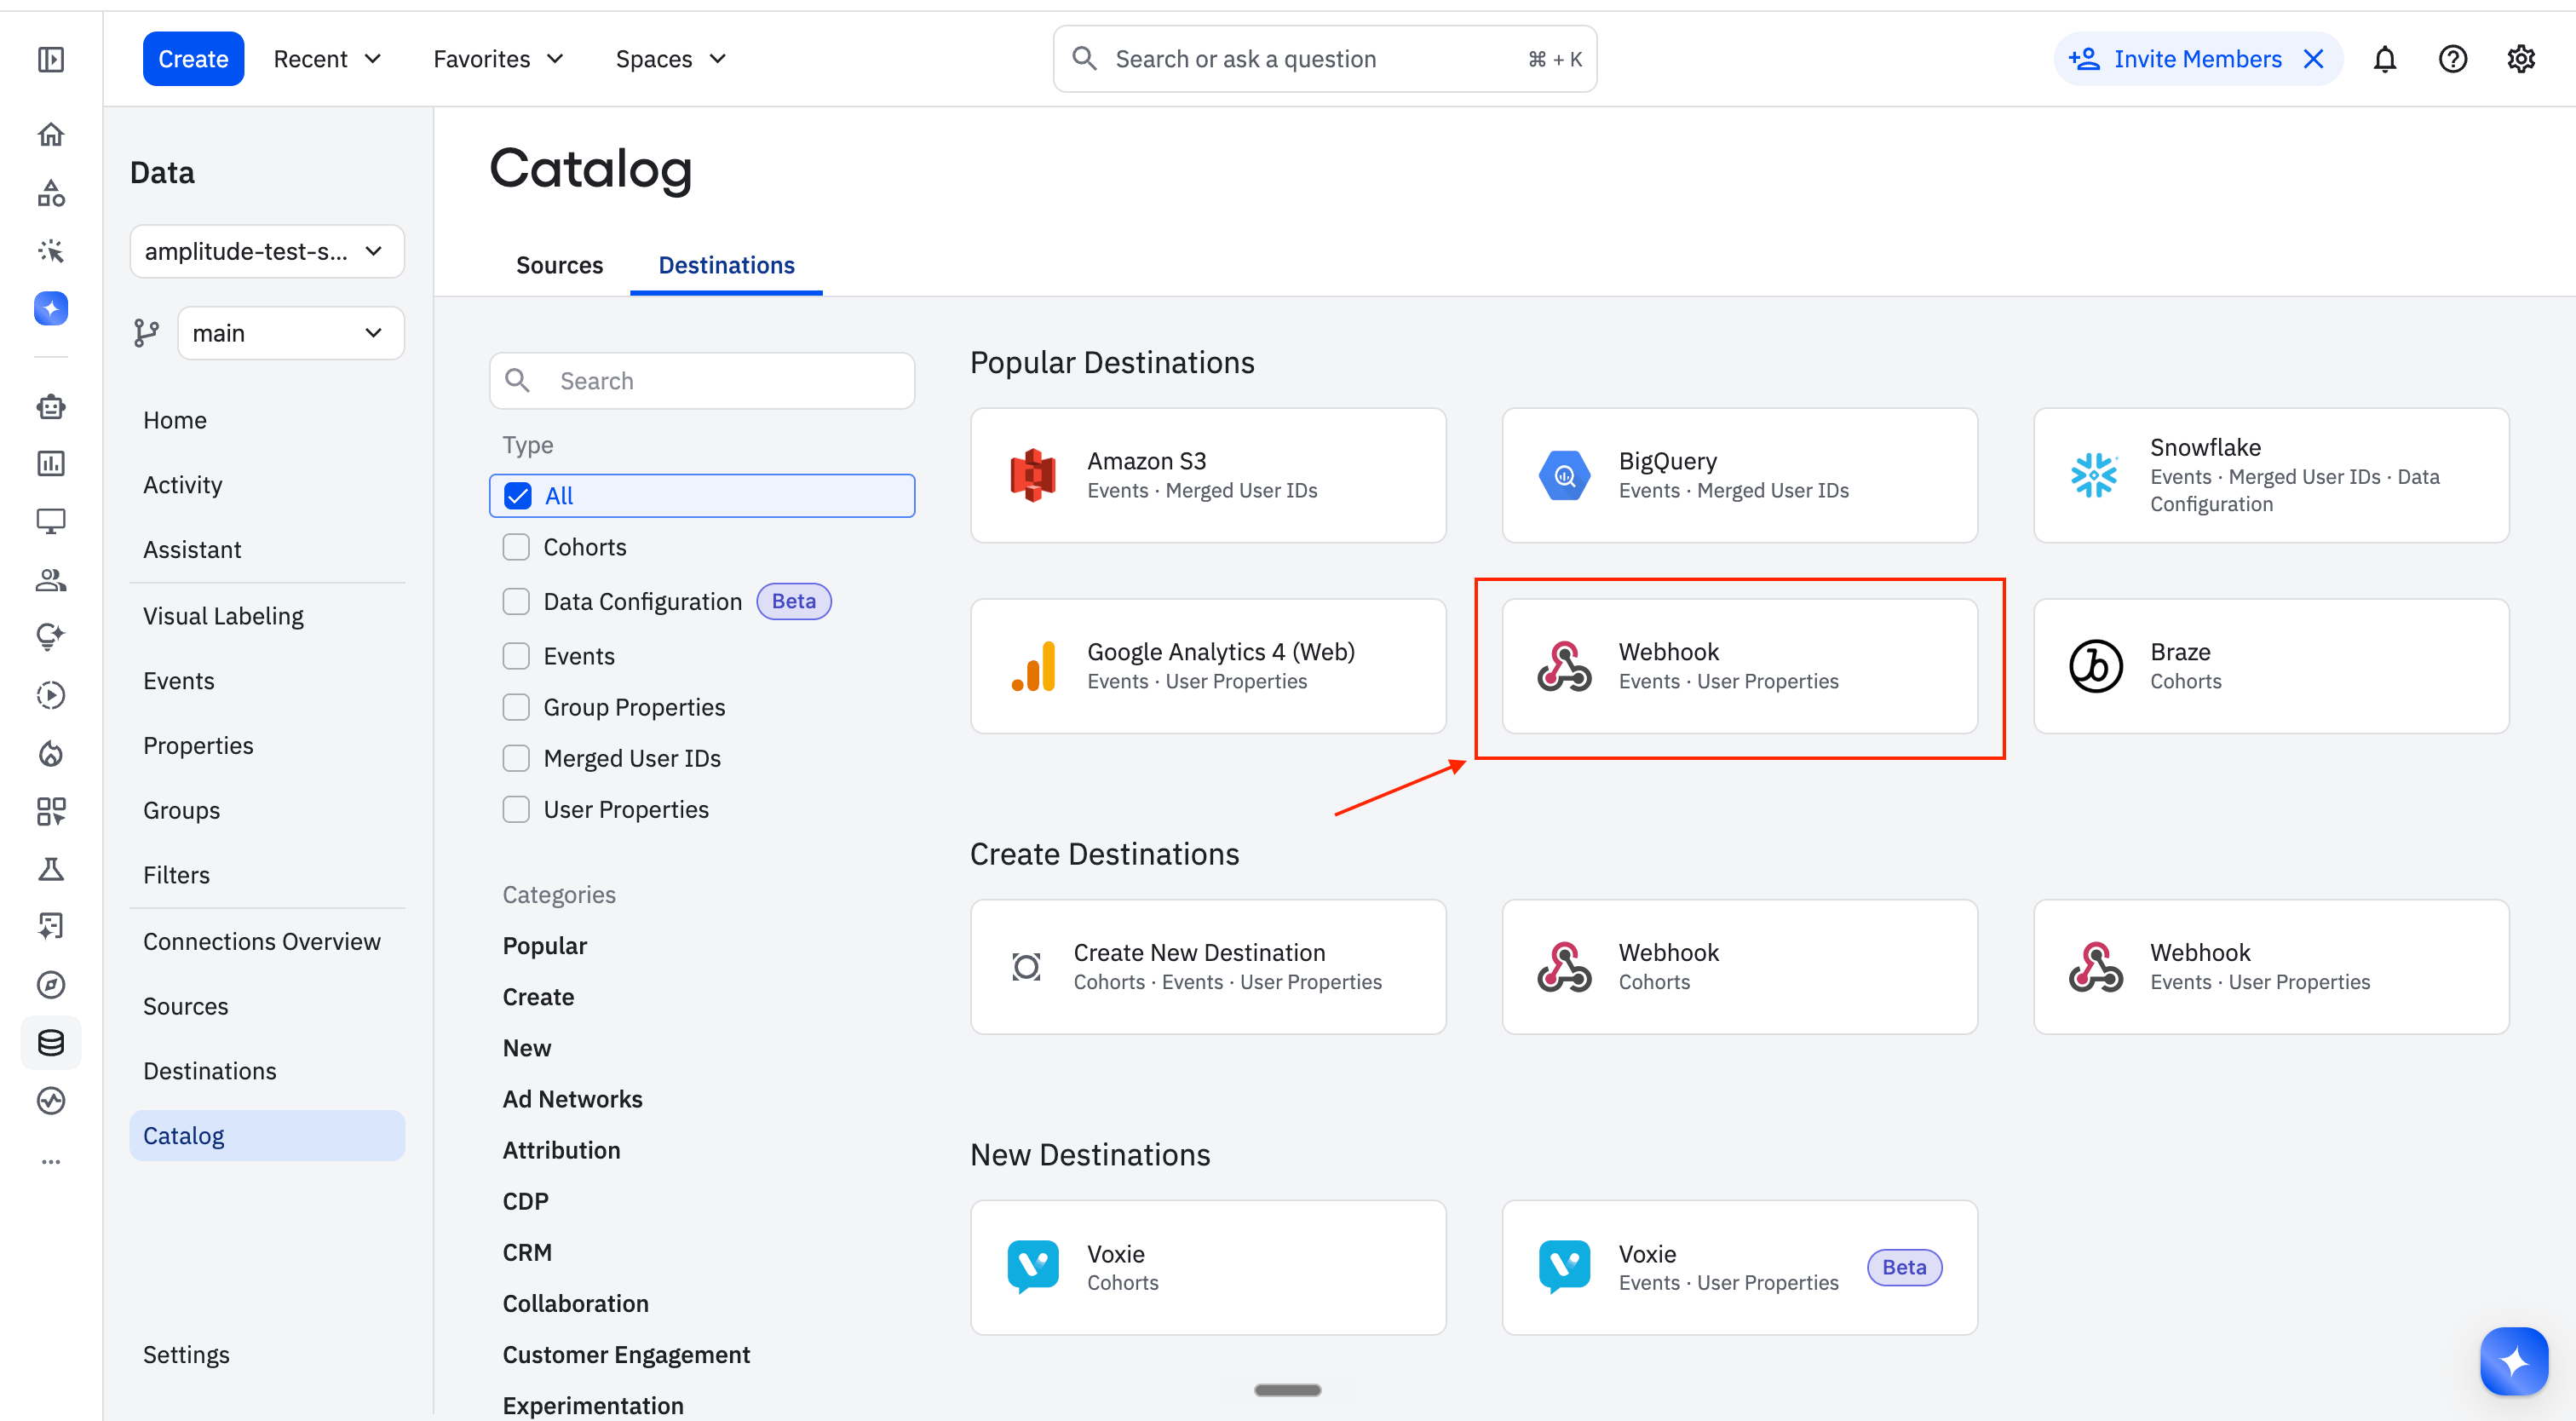This screenshot has height=1421, width=2576.
Task: Focus the catalog Search field
Action: [x=702, y=381]
